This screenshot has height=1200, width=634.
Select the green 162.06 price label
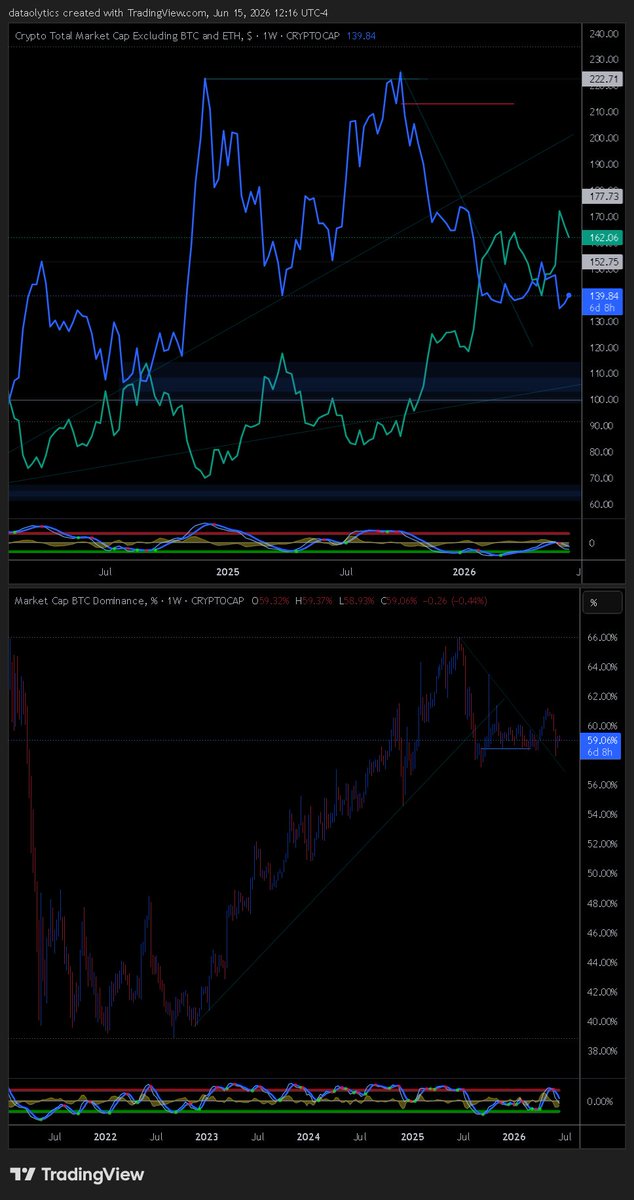(604, 237)
